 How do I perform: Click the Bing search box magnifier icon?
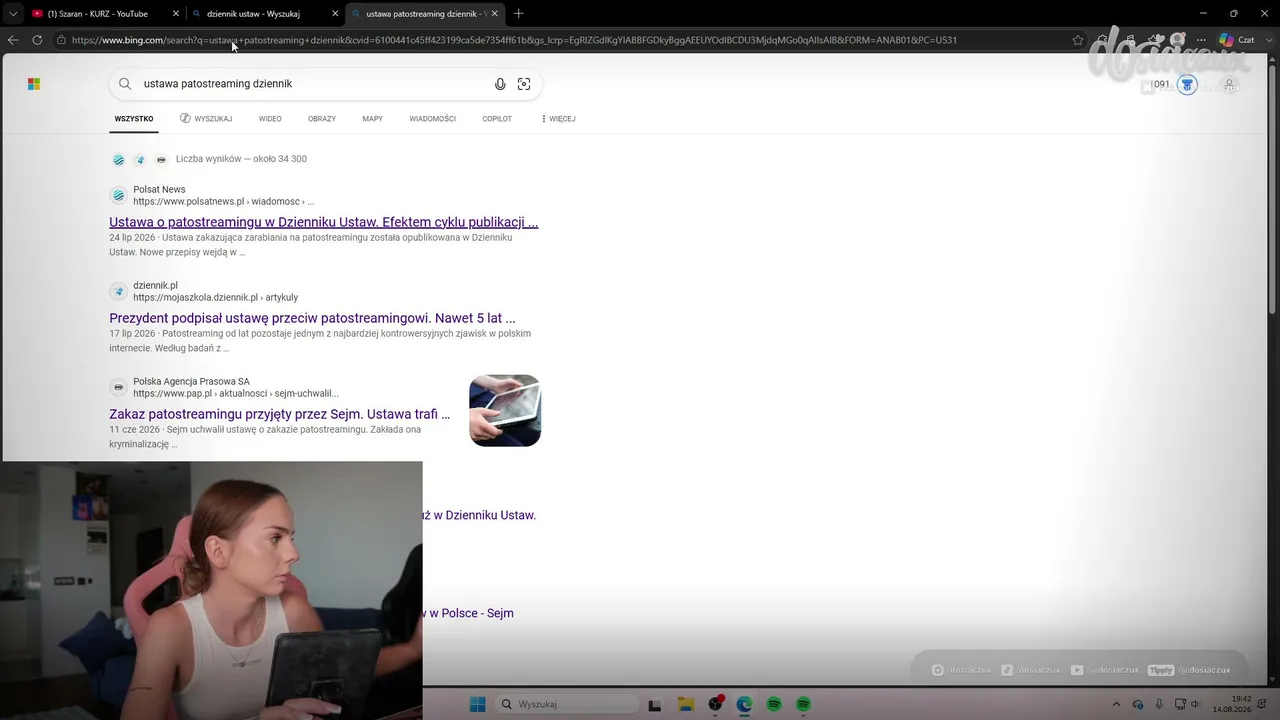[125, 84]
